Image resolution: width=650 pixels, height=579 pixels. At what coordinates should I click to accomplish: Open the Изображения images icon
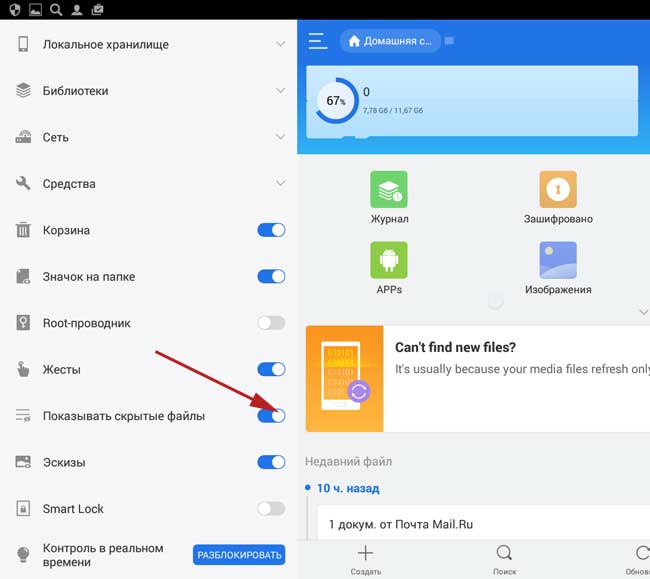(558, 260)
